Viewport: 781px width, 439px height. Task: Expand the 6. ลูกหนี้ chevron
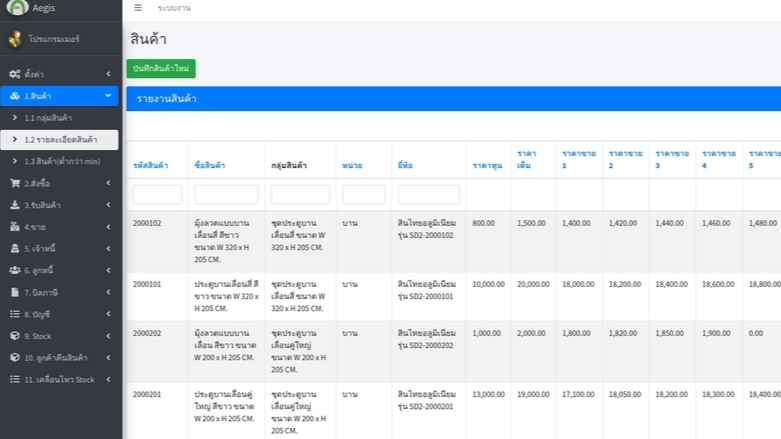pos(108,270)
